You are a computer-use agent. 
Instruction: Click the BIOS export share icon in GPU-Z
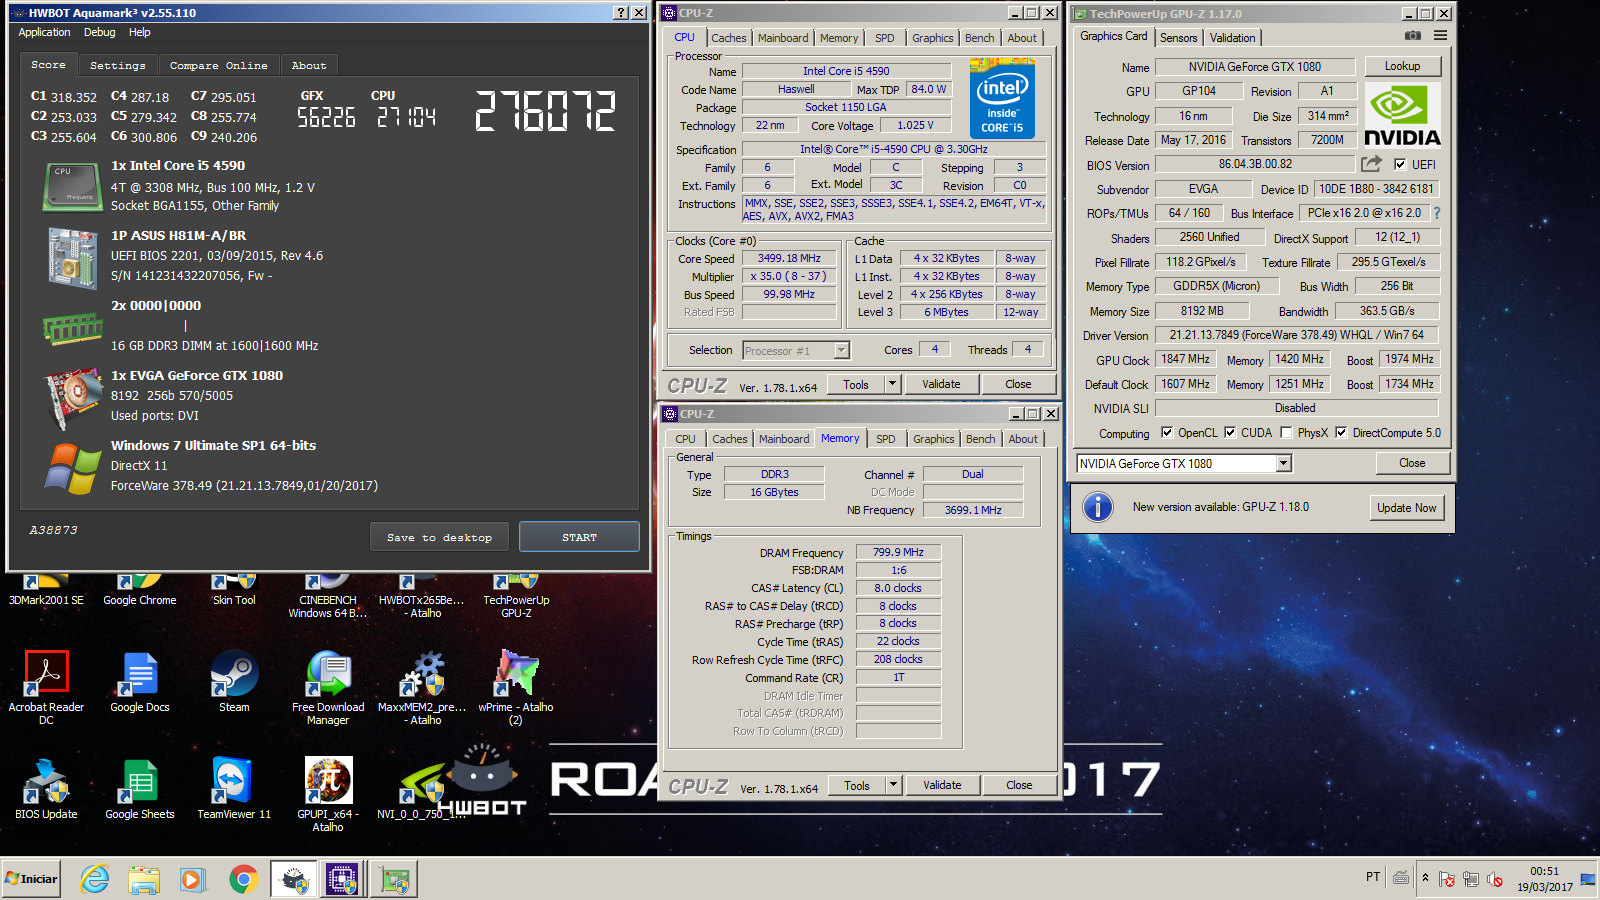(1371, 164)
